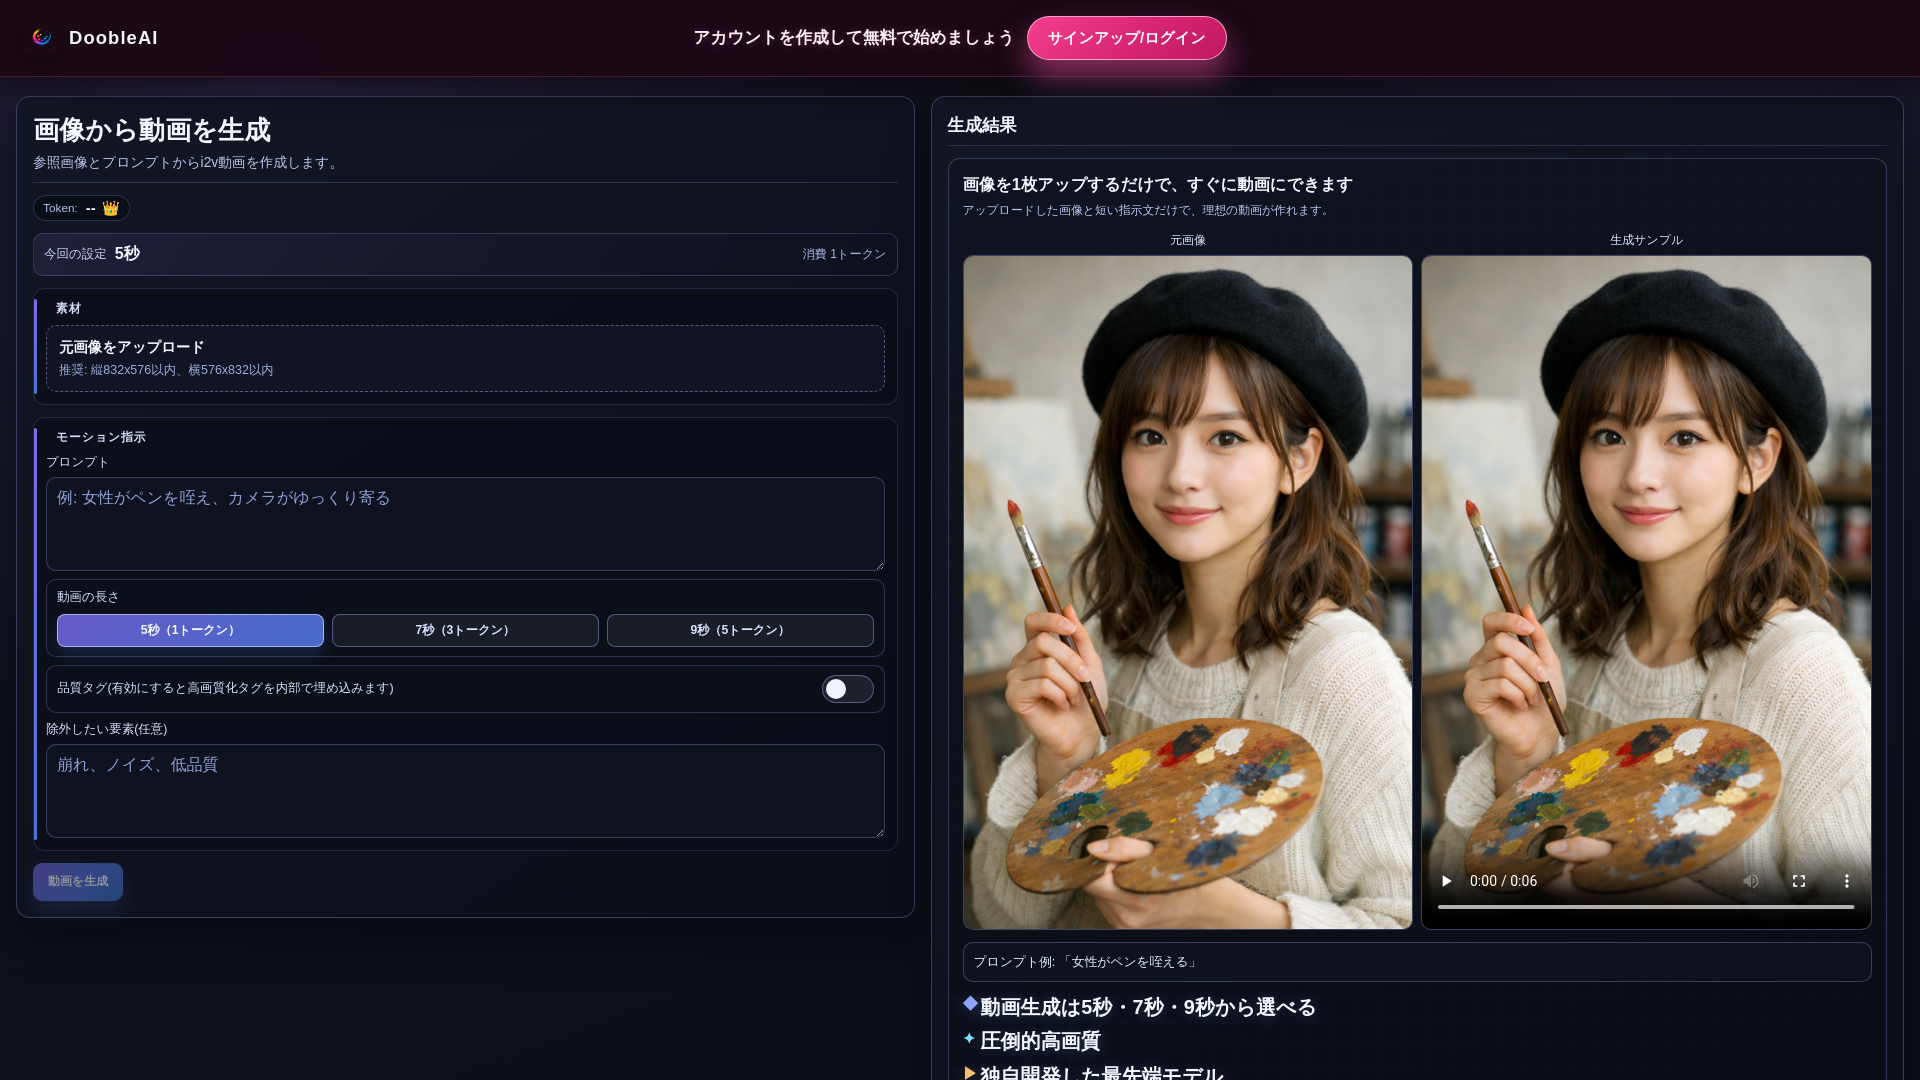Choose the 9秒（5トークン） video length
The width and height of the screenshot is (1920, 1080).
tap(740, 630)
